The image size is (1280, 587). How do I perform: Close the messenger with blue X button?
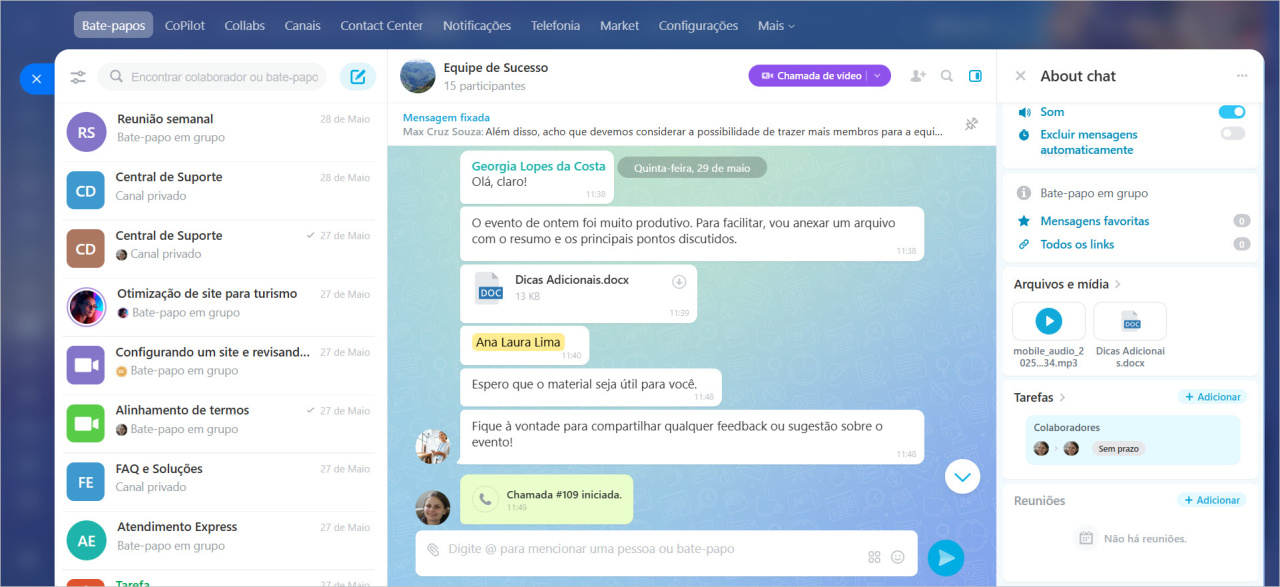pos(36,78)
